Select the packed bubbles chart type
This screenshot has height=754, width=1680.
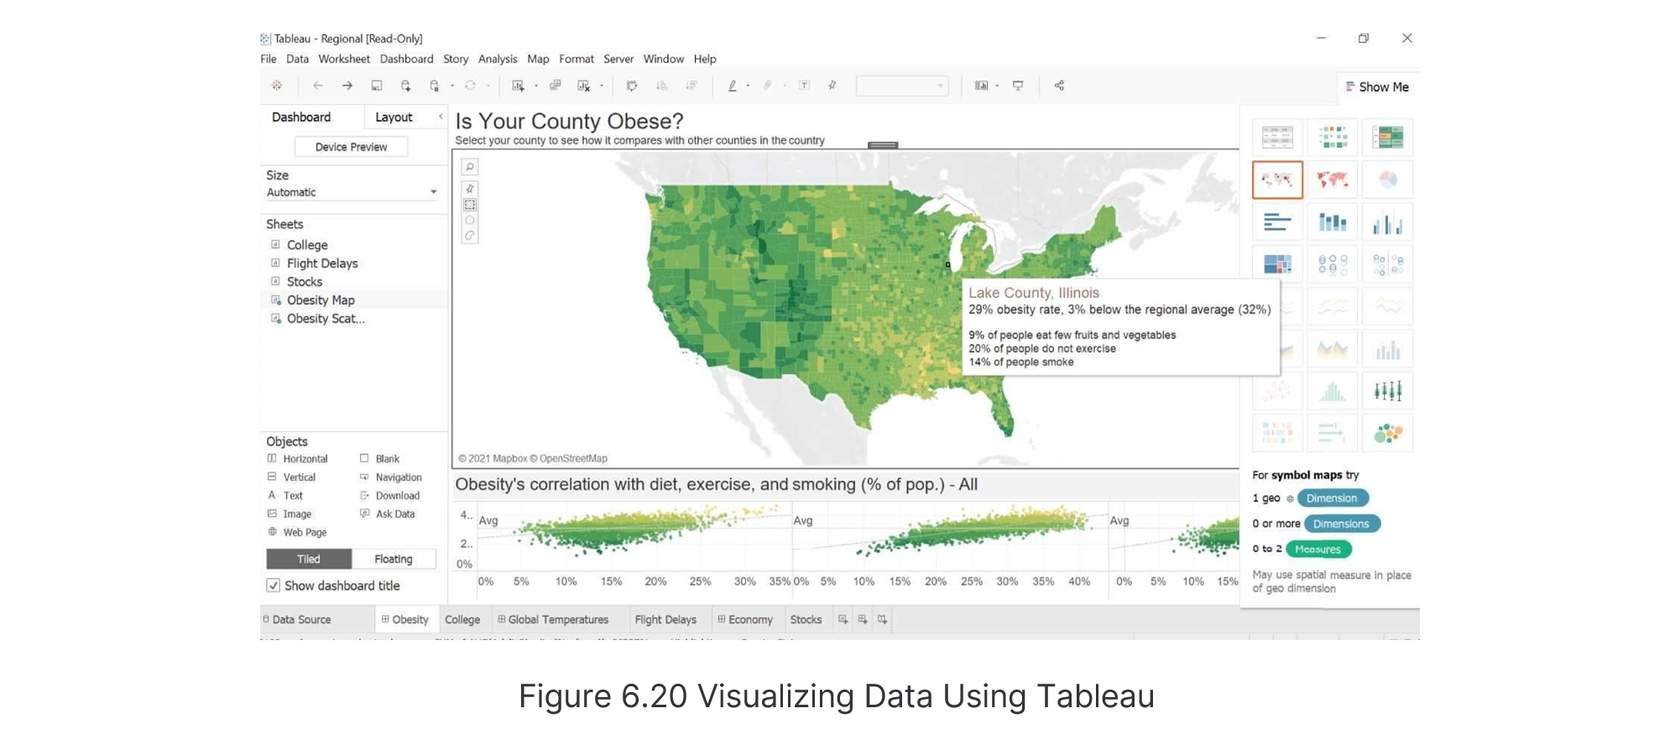point(1387,433)
